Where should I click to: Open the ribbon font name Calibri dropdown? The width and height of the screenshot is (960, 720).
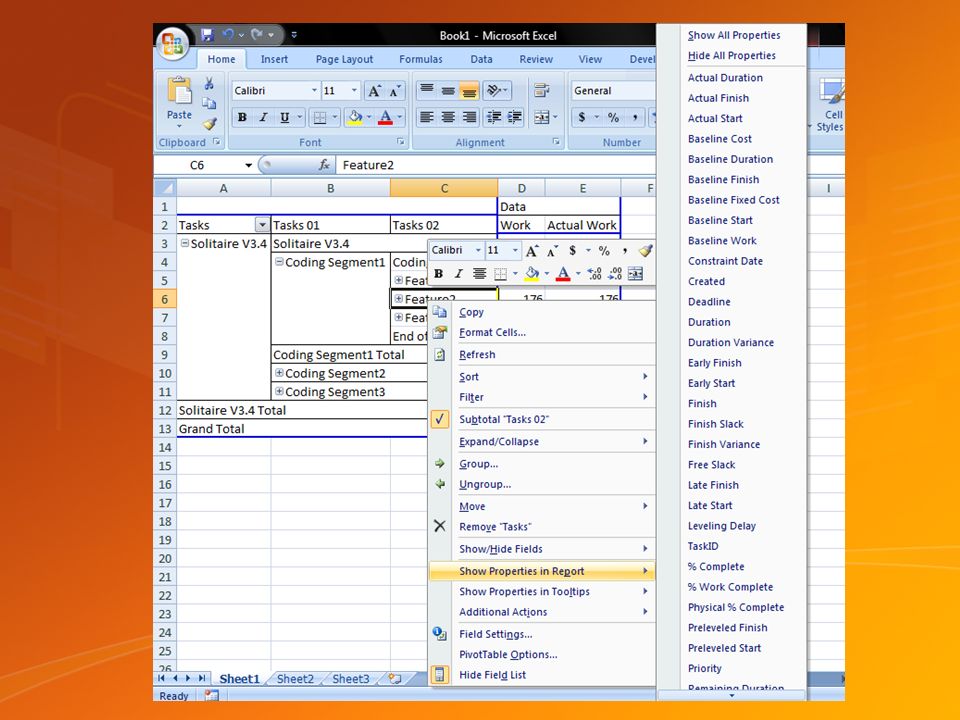[314, 91]
